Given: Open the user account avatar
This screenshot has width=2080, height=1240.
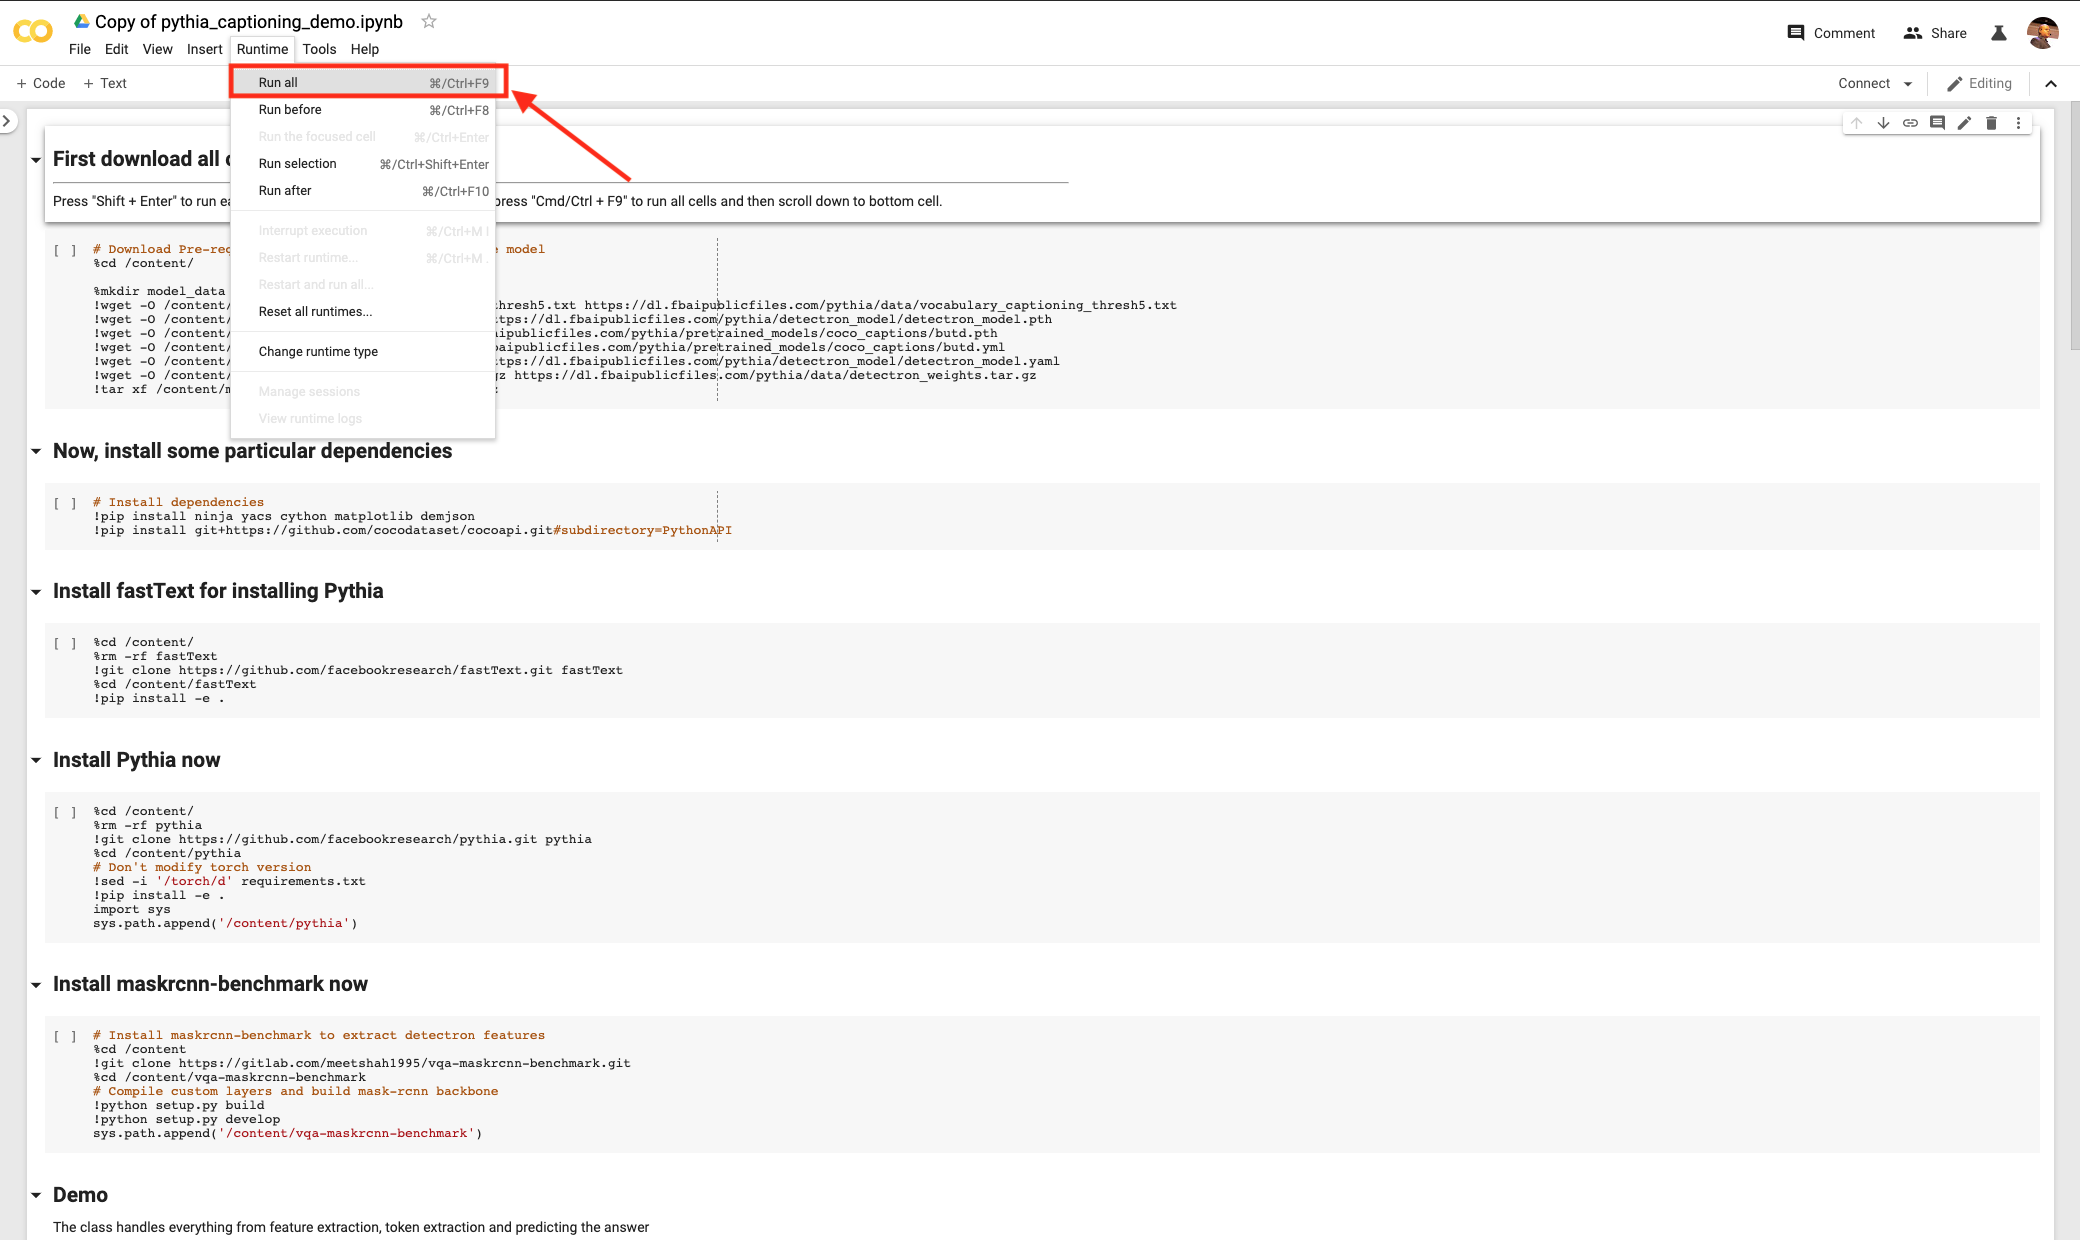Looking at the screenshot, I should click(2042, 33).
